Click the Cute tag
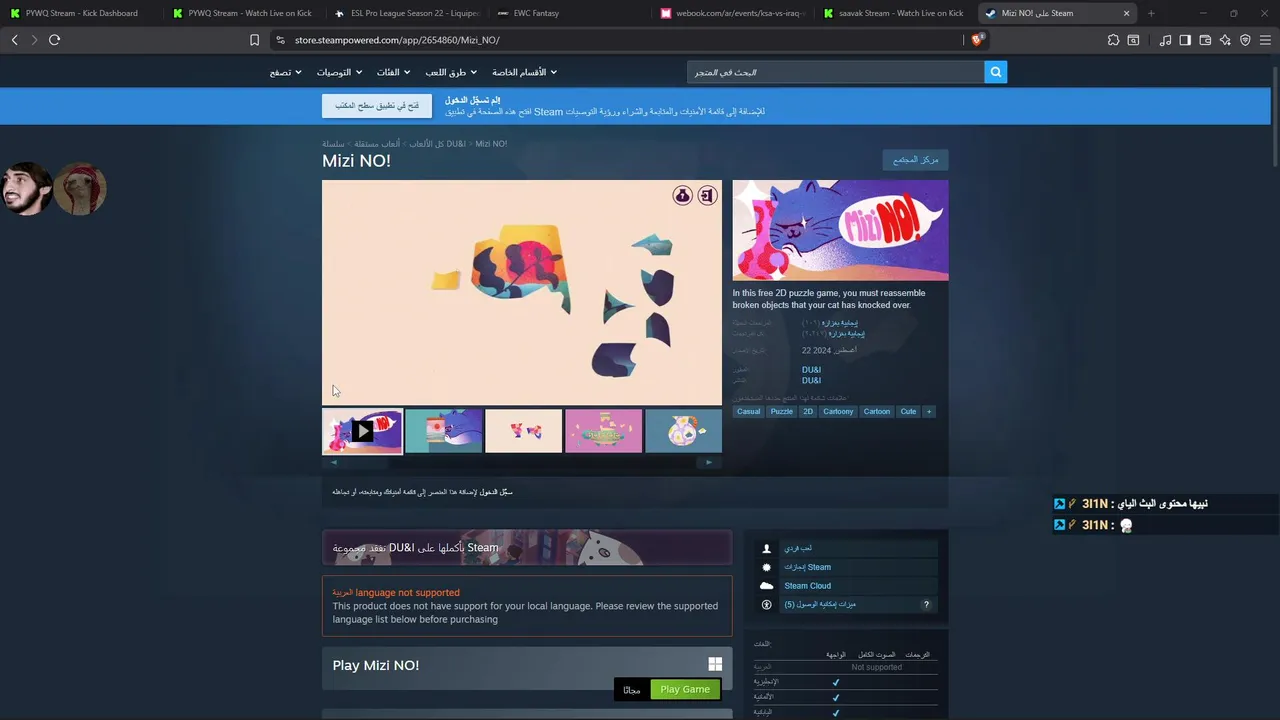The width and height of the screenshot is (1280, 720). point(908,412)
